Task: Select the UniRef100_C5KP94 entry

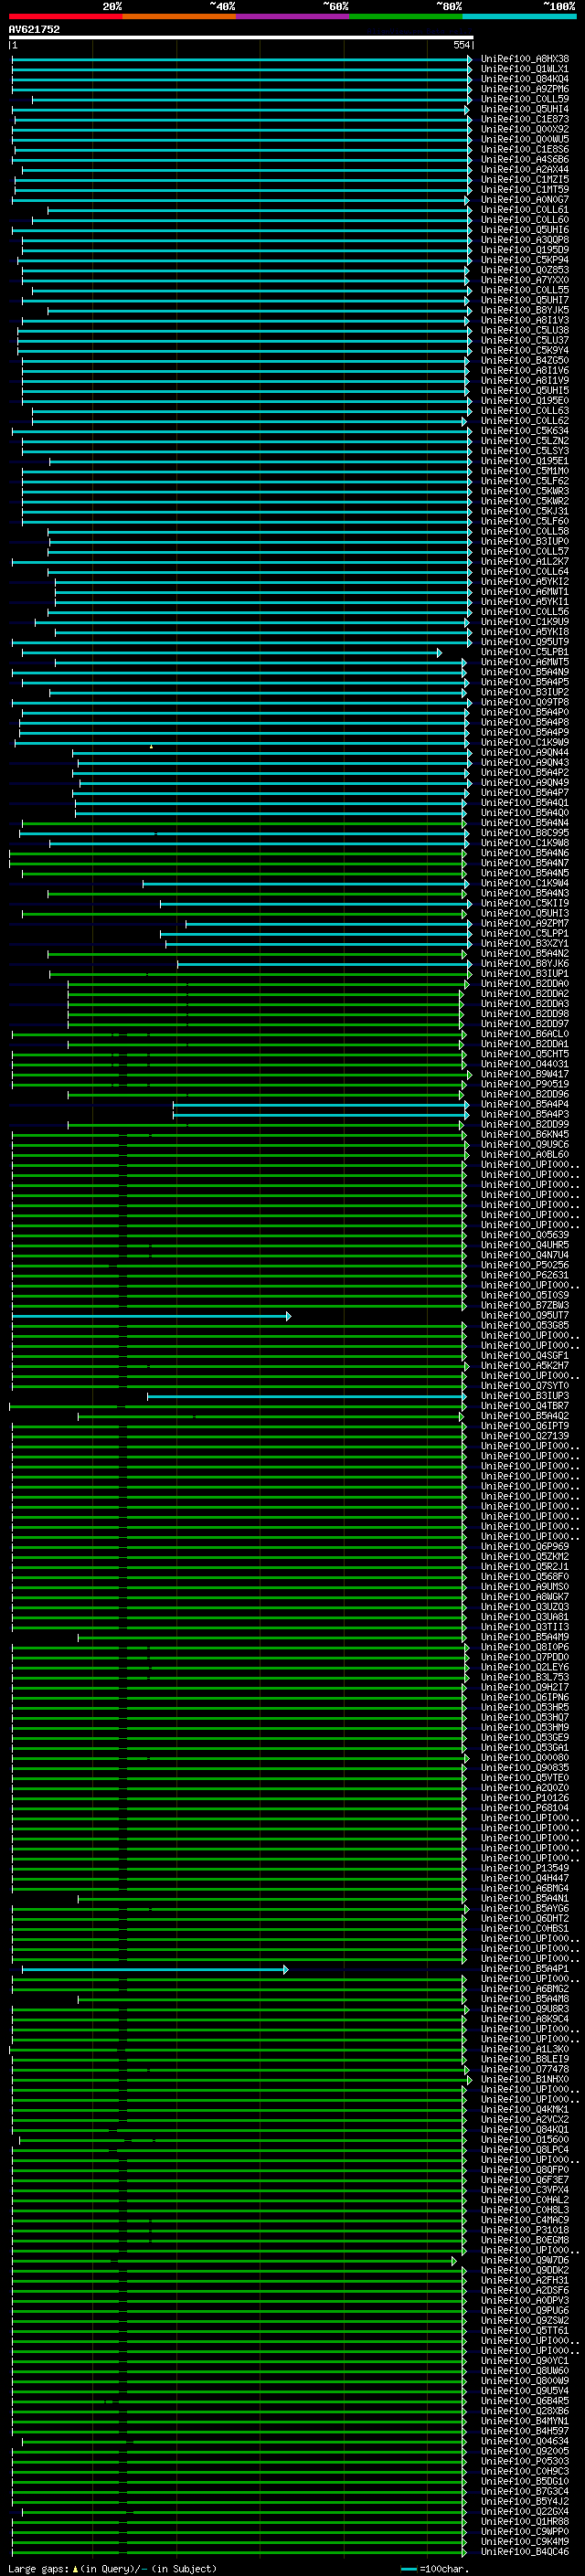Action: (x=524, y=260)
